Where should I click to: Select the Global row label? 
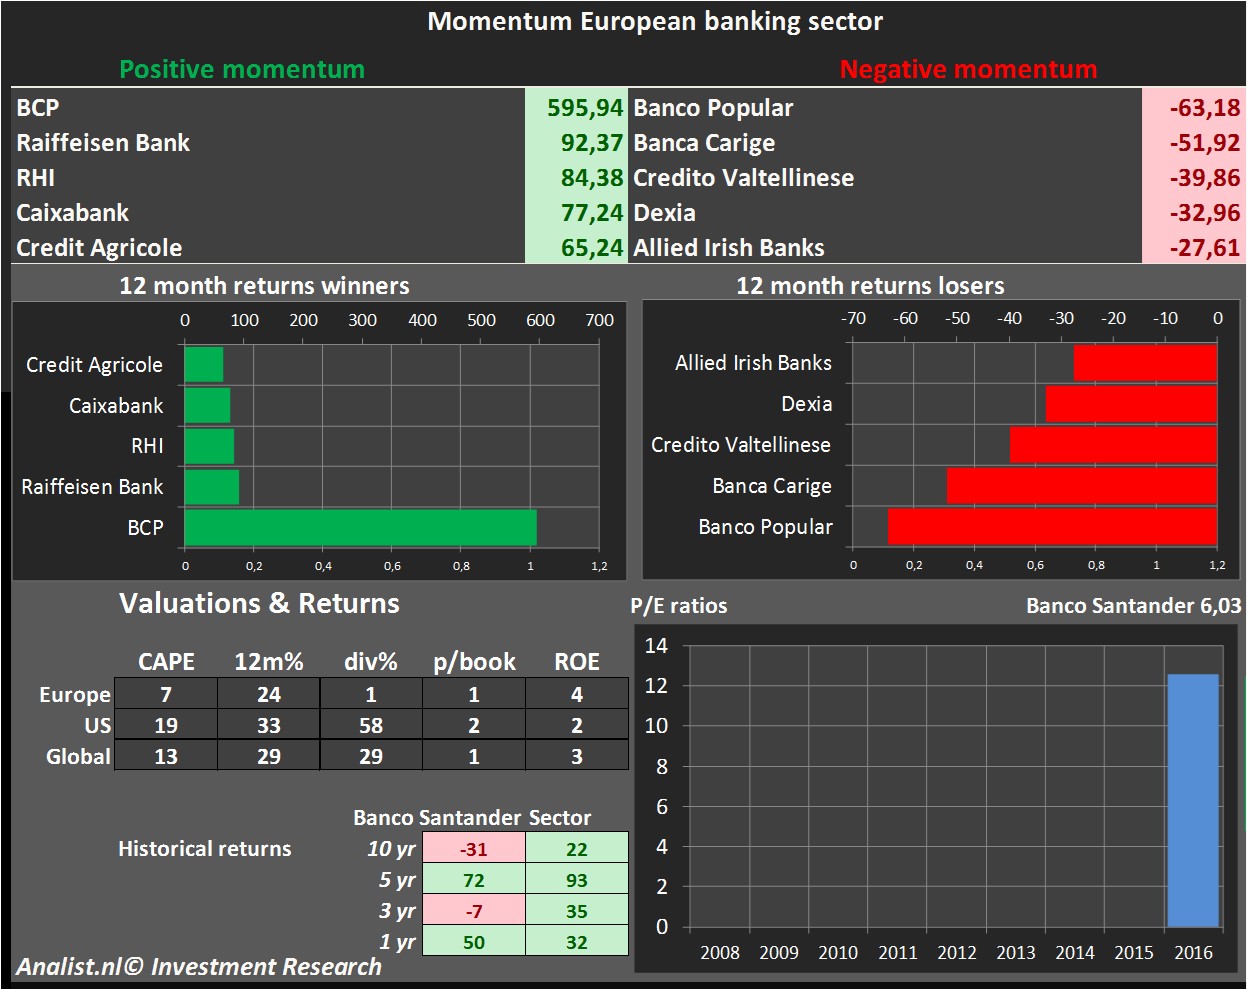click(x=78, y=756)
